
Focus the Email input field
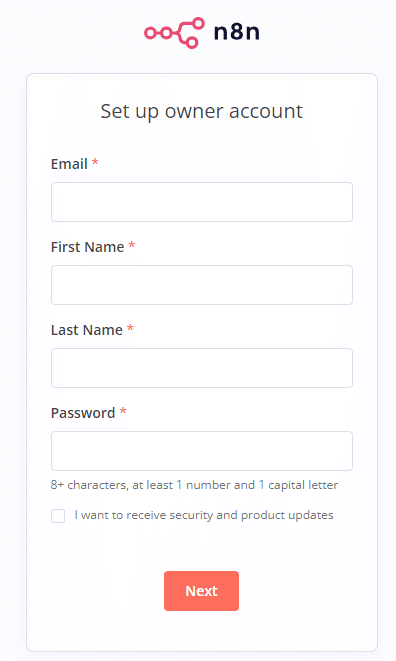coord(202,202)
